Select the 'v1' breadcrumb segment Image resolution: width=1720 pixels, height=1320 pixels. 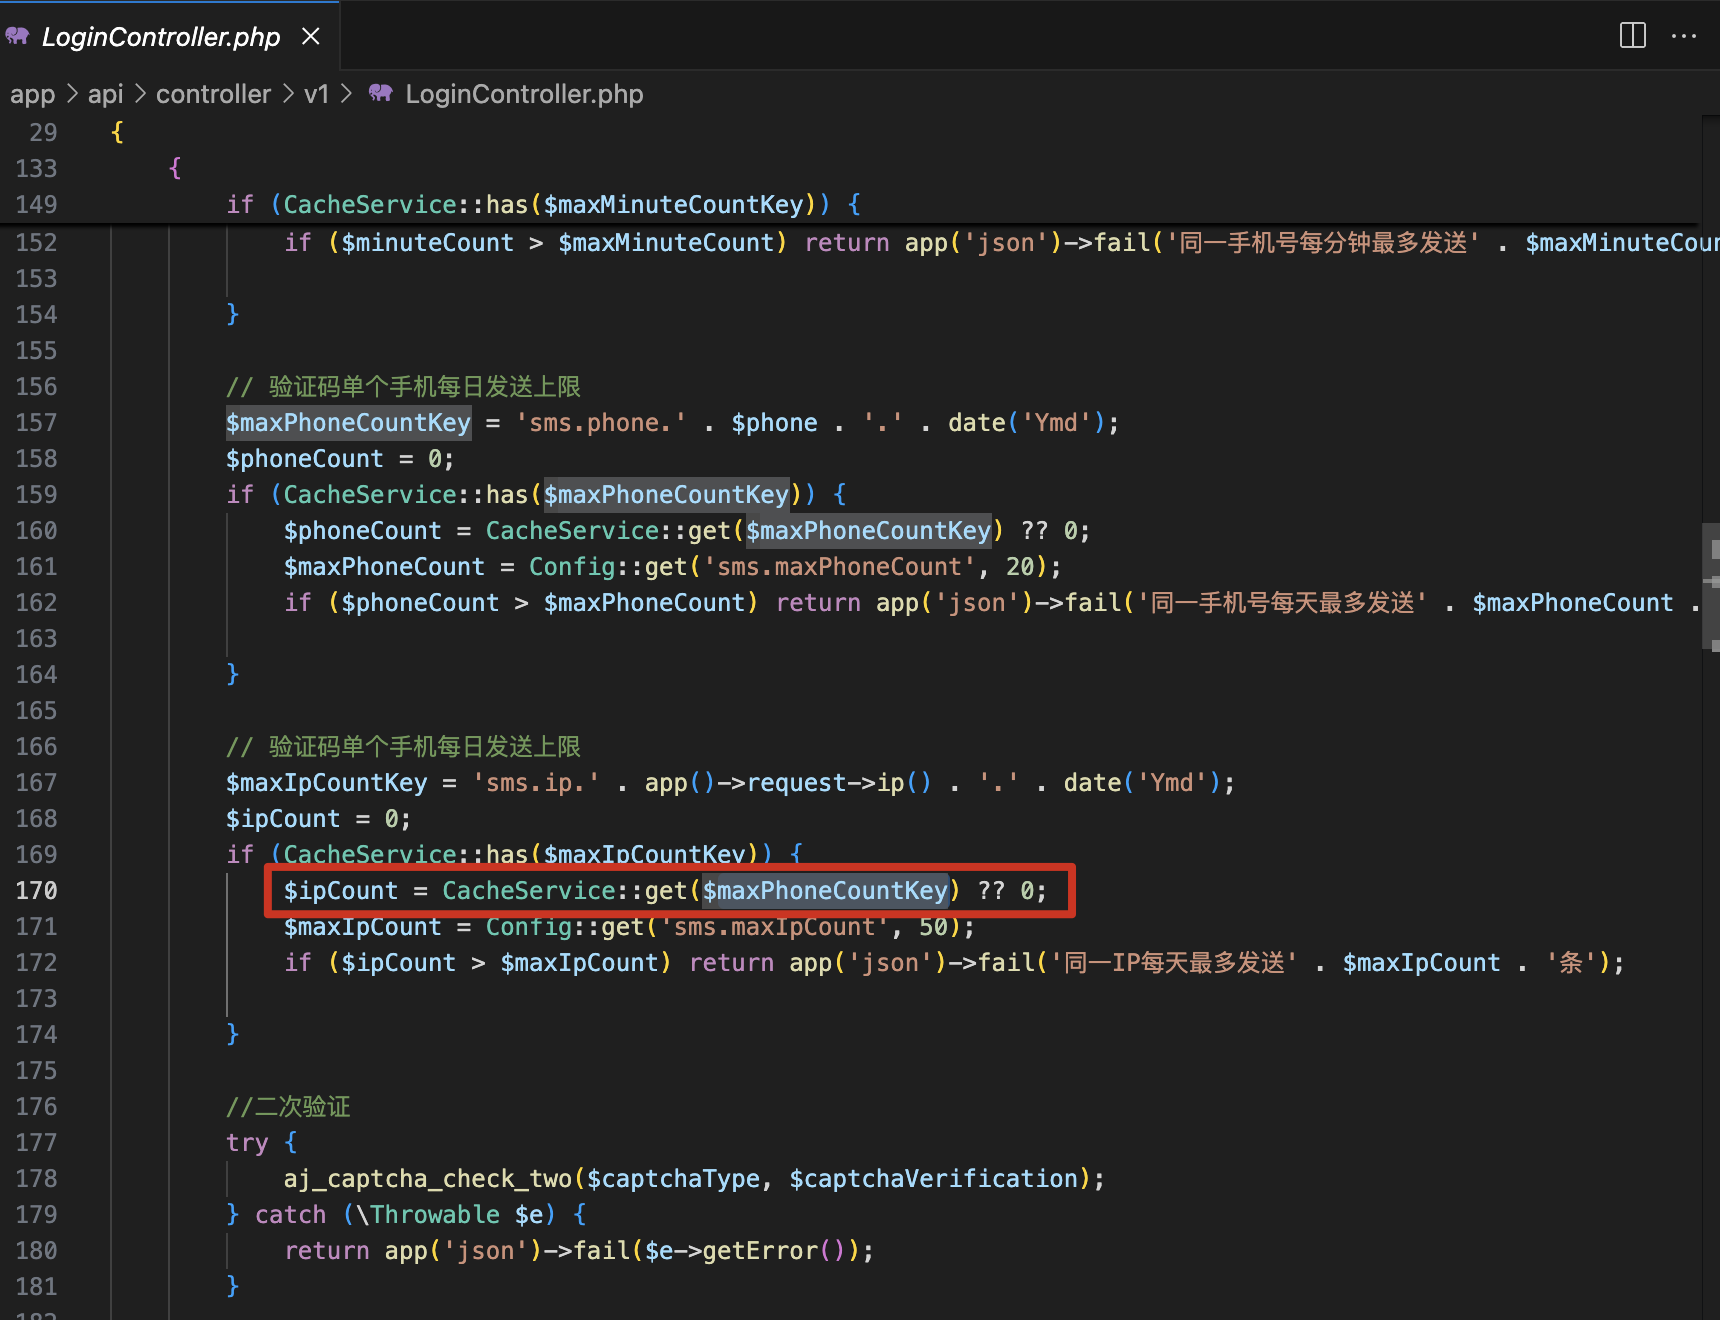pos(316,94)
